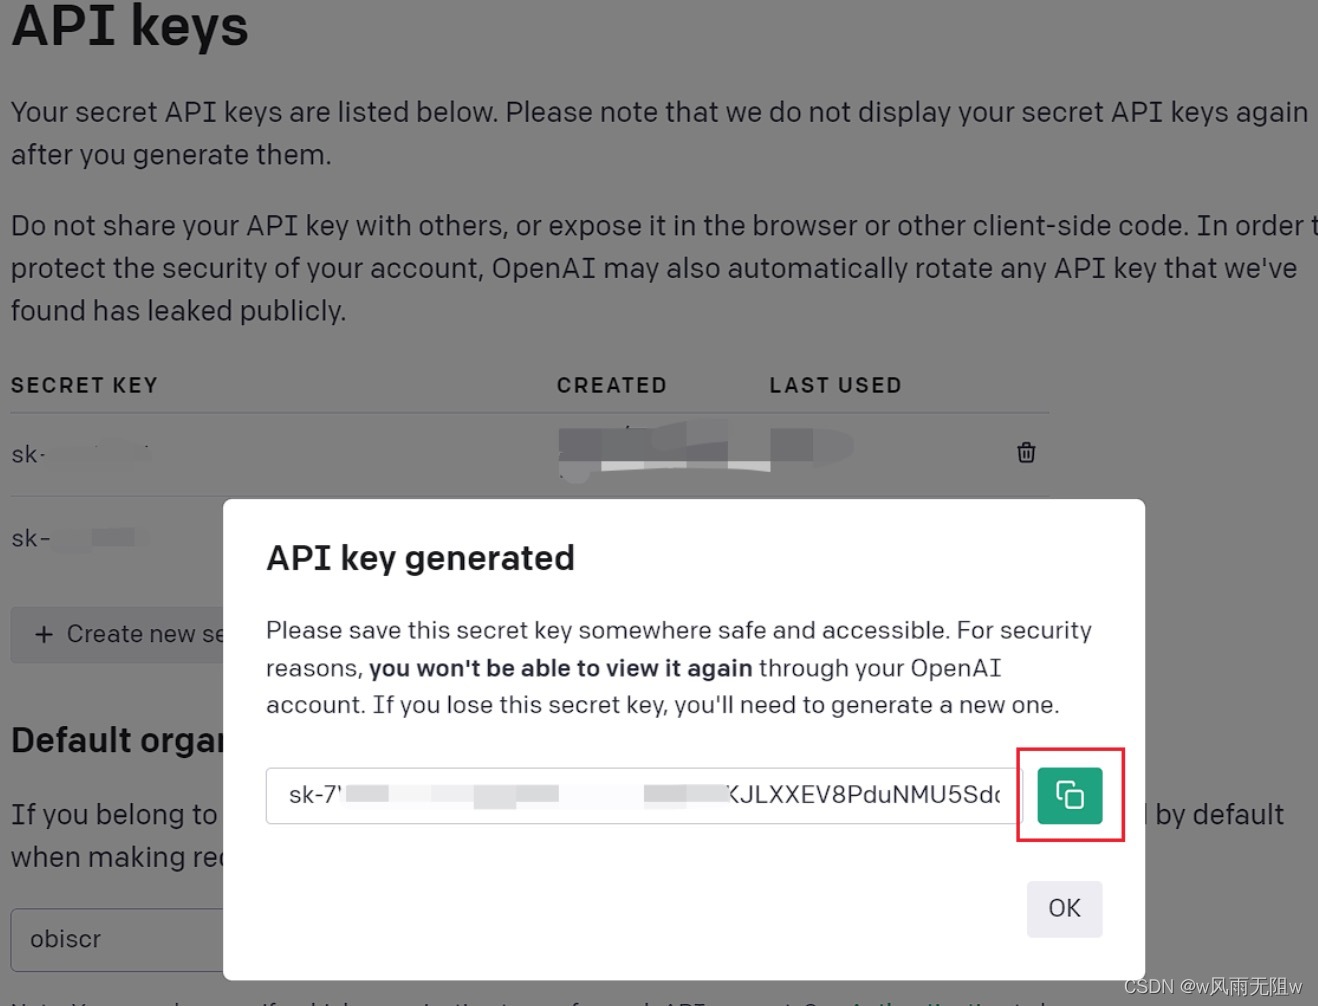Image resolution: width=1318 pixels, height=1006 pixels.
Task: Open the obiscr default organization dropdown
Action: (x=117, y=939)
